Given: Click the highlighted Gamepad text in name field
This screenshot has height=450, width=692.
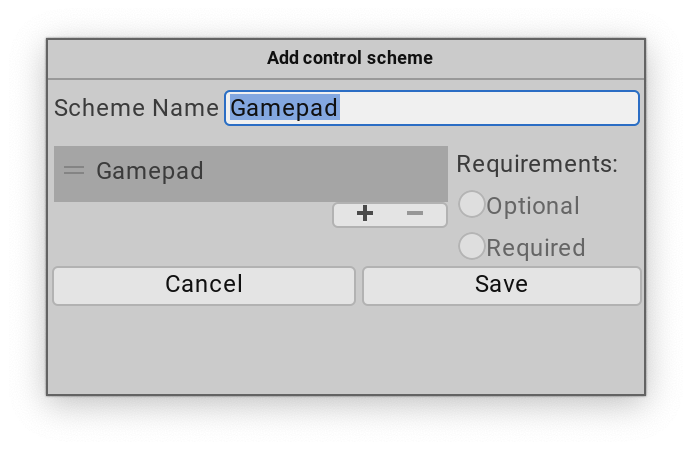Looking at the screenshot, I should [285, 108].
